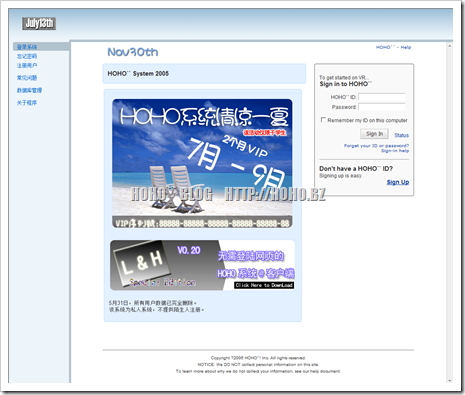Focus the Password input field
Image resolution: width=465 pixels, height=395 pixels.
click(x=382, y=107)
